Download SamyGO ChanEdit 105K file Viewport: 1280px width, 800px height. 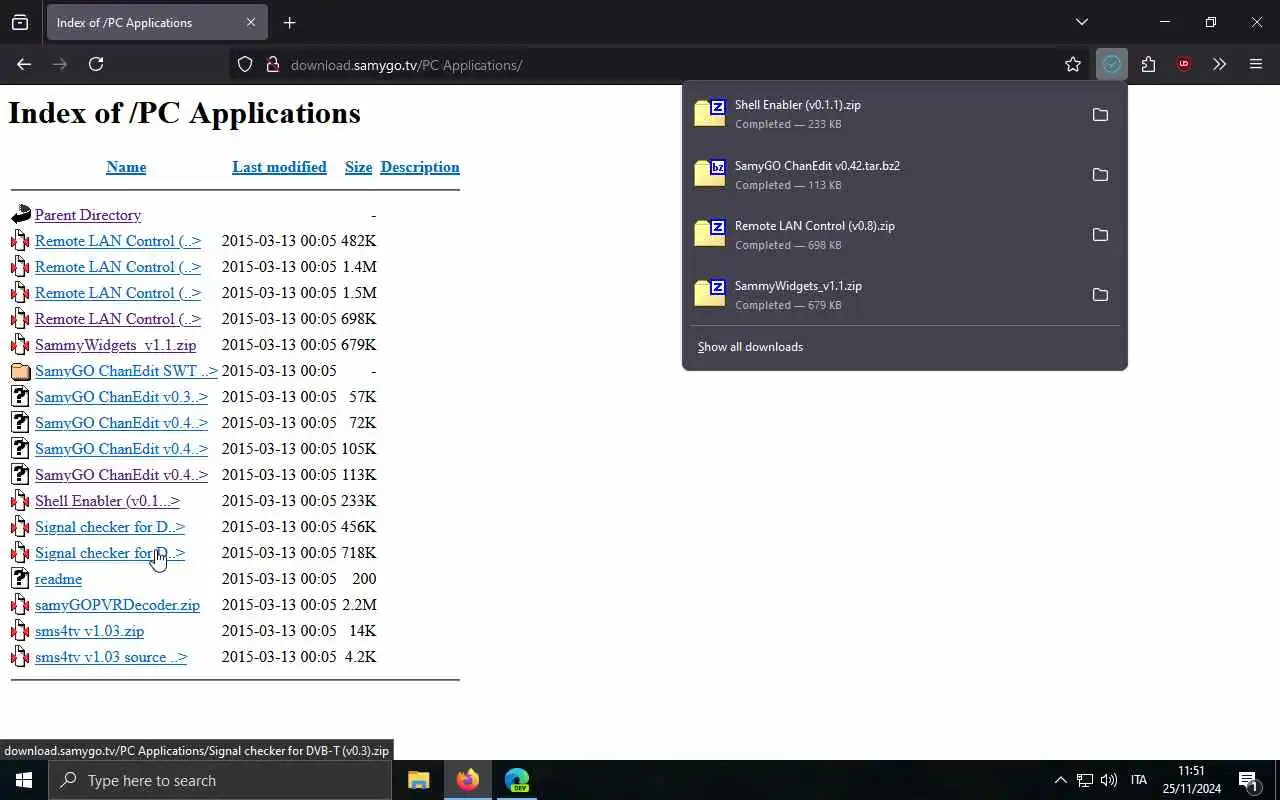[x=121, y=449]
